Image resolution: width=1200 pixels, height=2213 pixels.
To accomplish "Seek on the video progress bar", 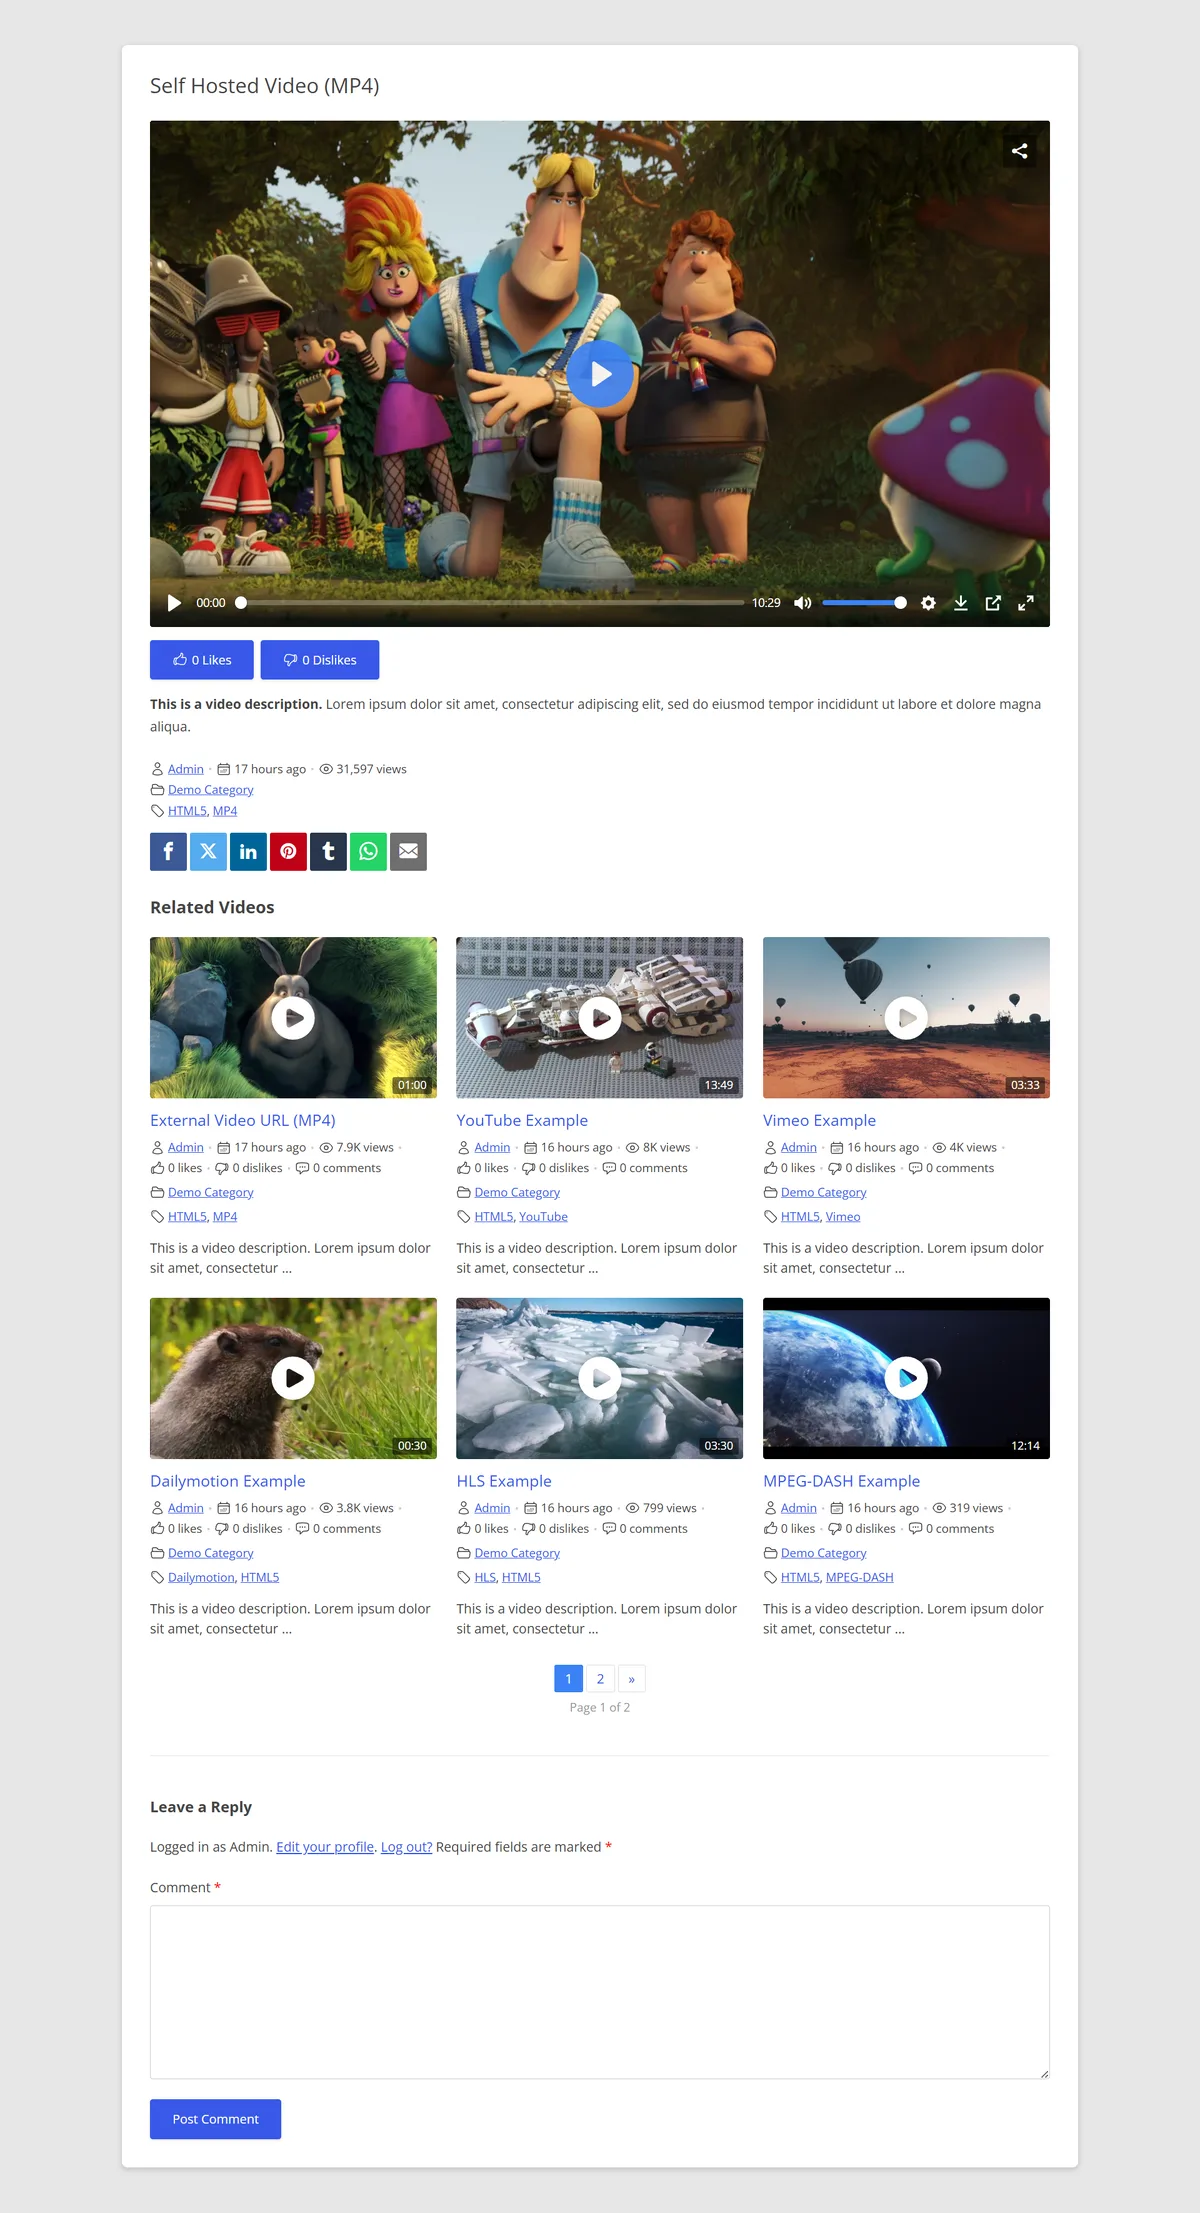I will click(492, 603).
